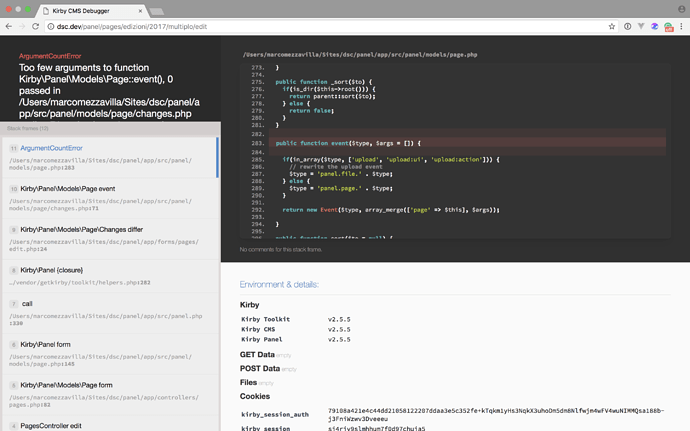Close the Kirby CMS Debugger tab

pyautogui.click(x=140, y=11)
